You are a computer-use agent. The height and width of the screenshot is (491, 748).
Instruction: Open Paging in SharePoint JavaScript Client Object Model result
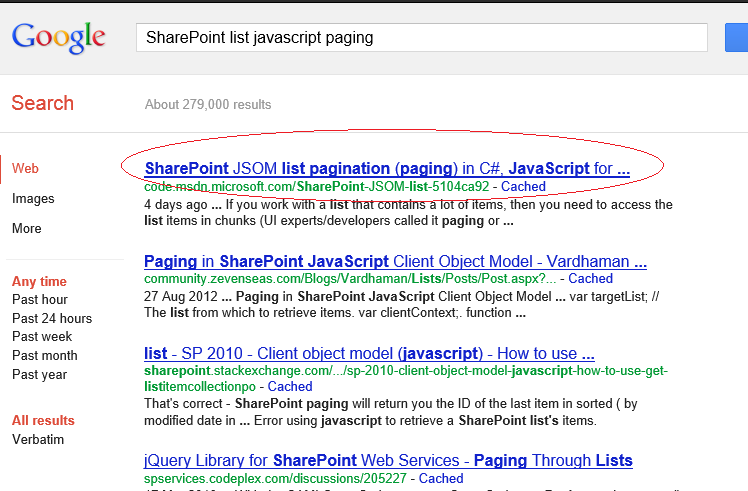point(395,261)
